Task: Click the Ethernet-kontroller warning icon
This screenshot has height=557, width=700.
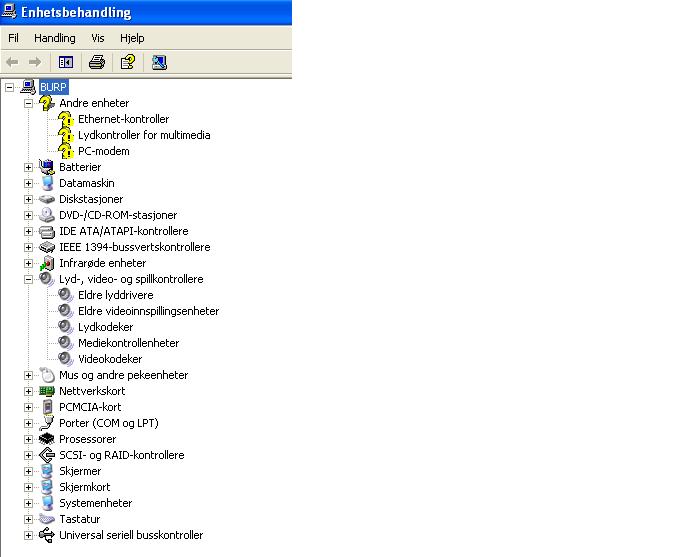Action: click(66, 119)
